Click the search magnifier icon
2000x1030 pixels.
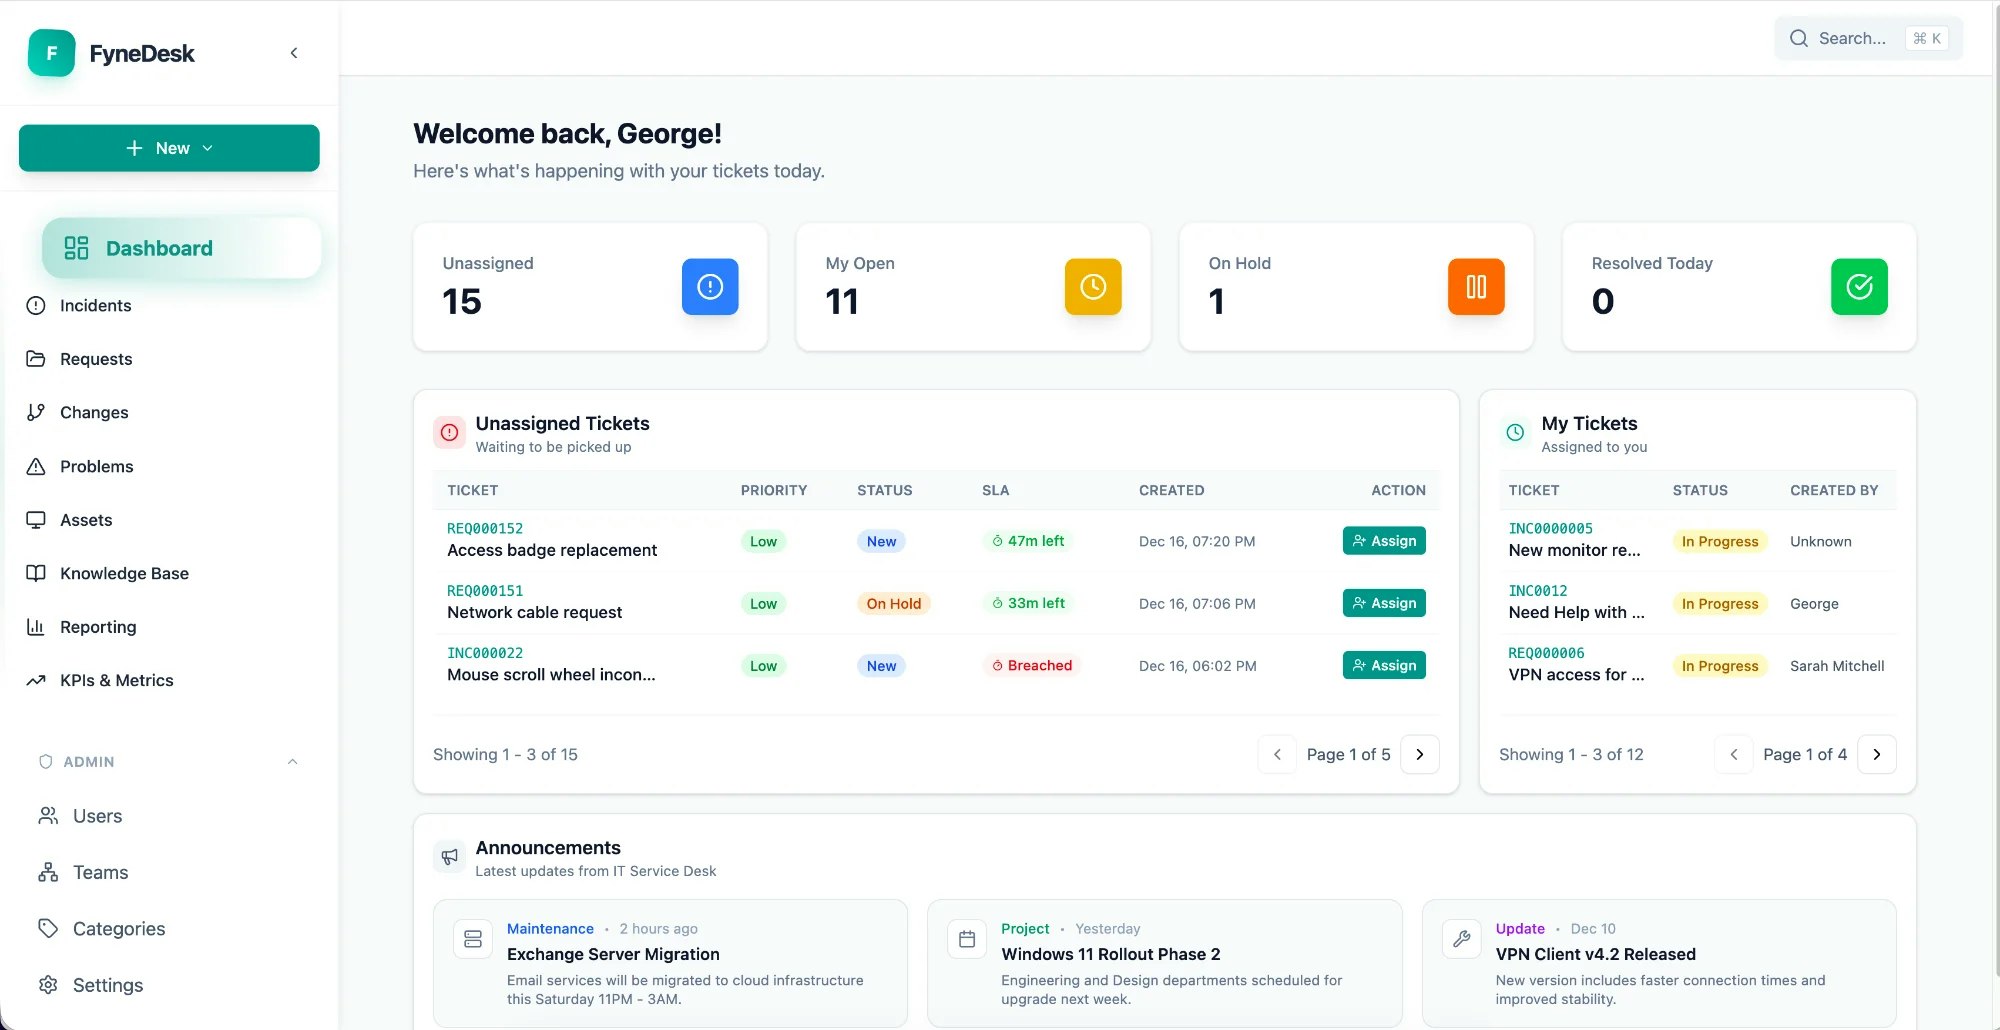(x=1798, y=37)
